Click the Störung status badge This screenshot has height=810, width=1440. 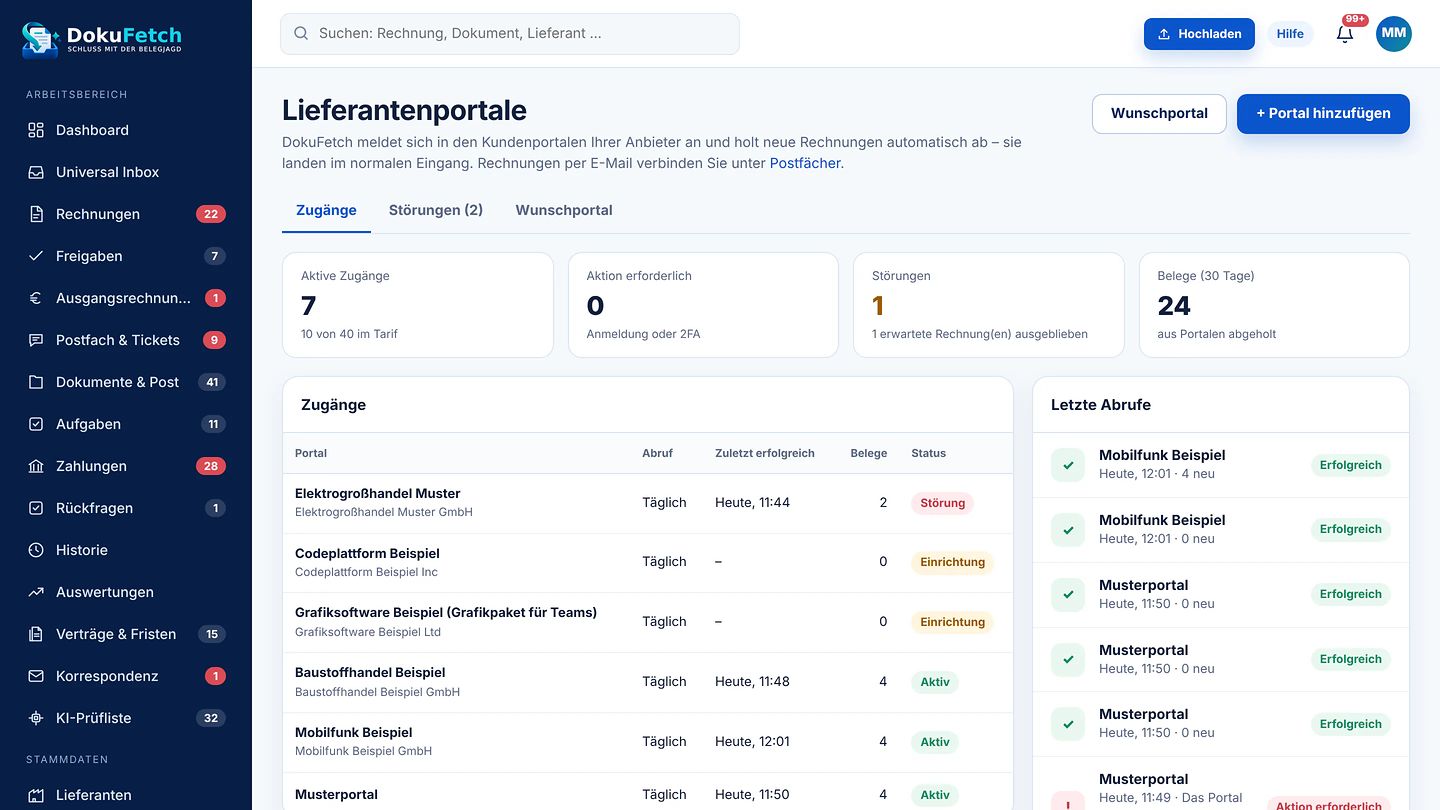(x=942, y=503)
